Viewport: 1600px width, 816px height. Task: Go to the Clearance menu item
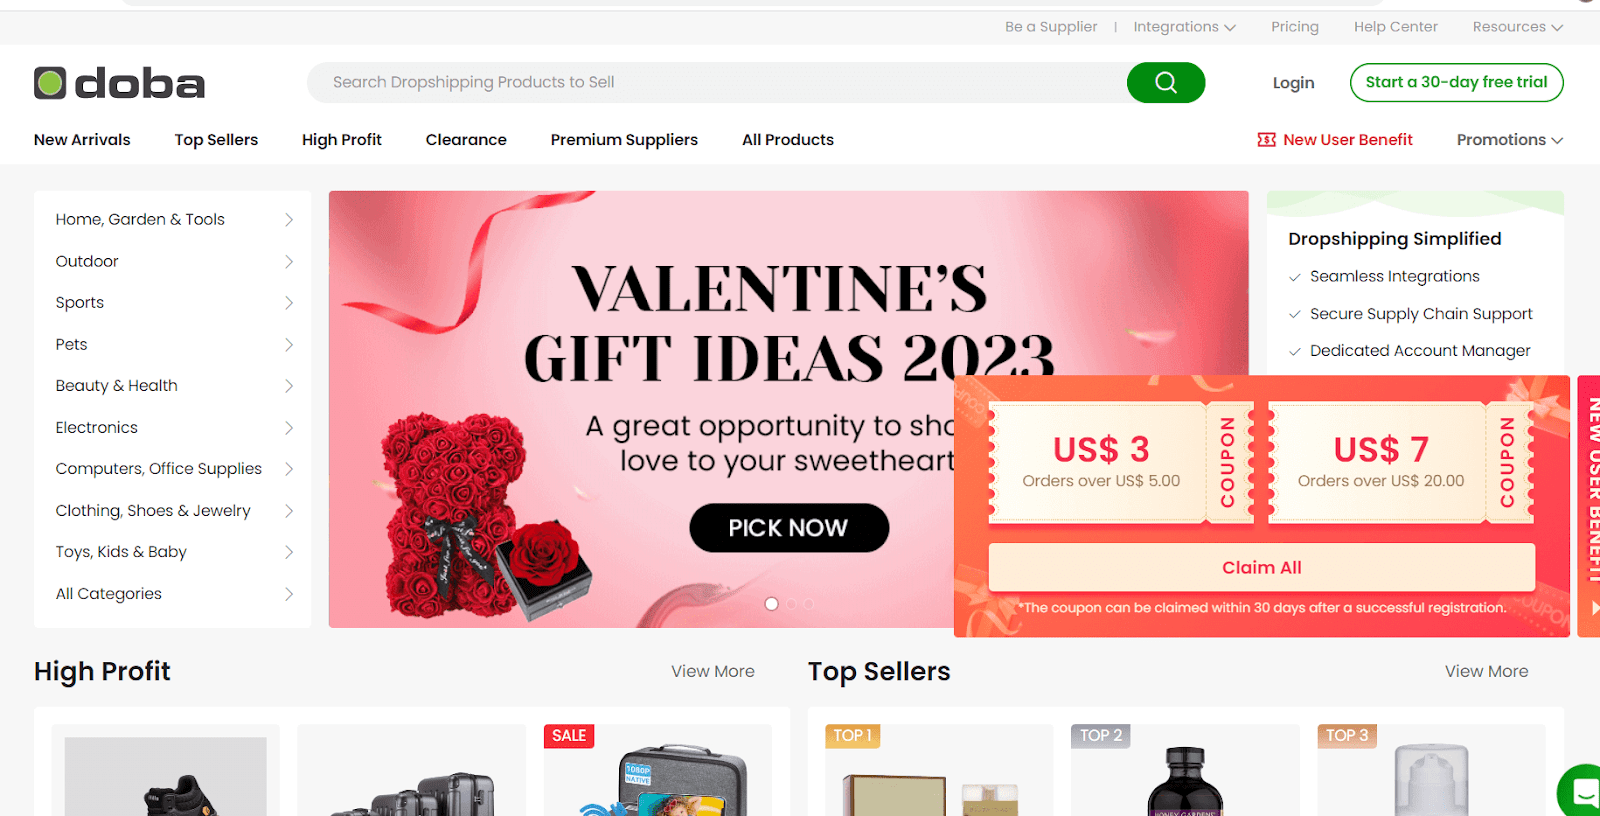click(466, 140)
